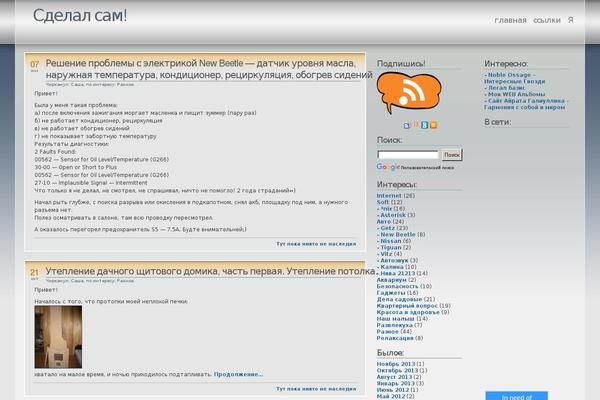This screenshot has width=600, height=400.
Task: Click the '21' date badge on second post
Action: coord(34,273)
